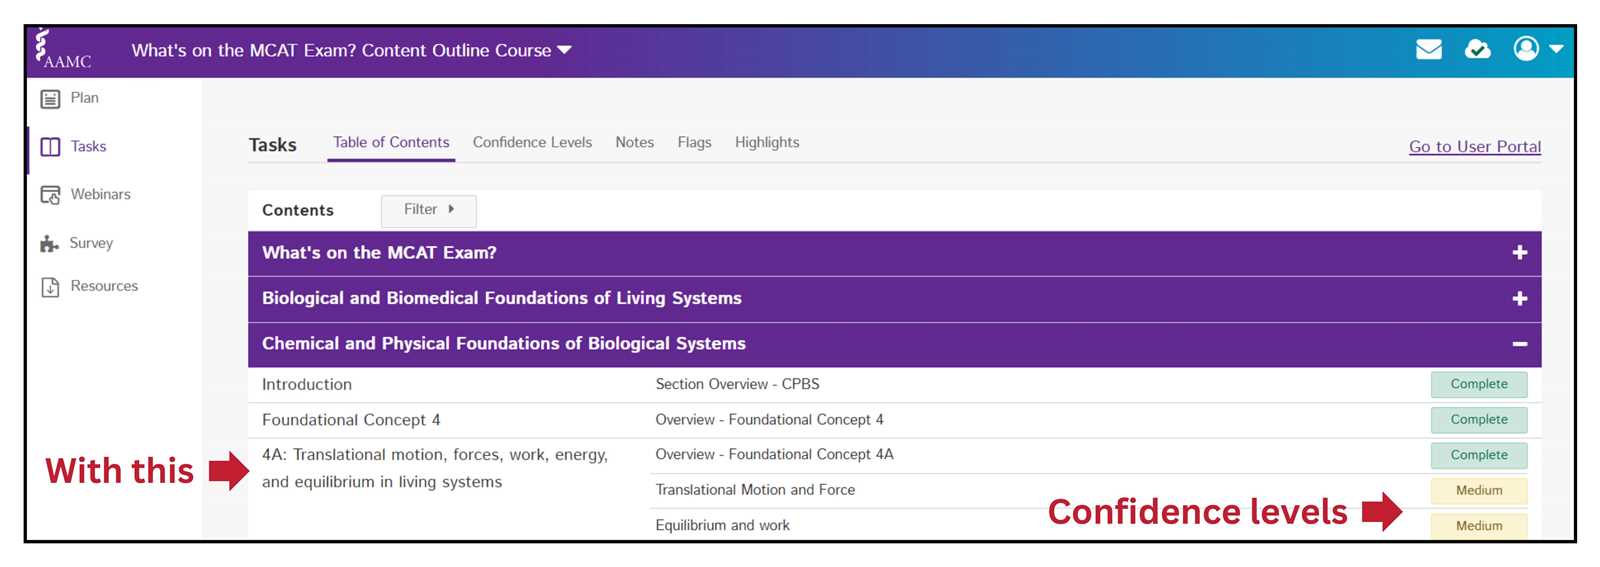Click the Tasks sidebar book icon

coord(50,147)
